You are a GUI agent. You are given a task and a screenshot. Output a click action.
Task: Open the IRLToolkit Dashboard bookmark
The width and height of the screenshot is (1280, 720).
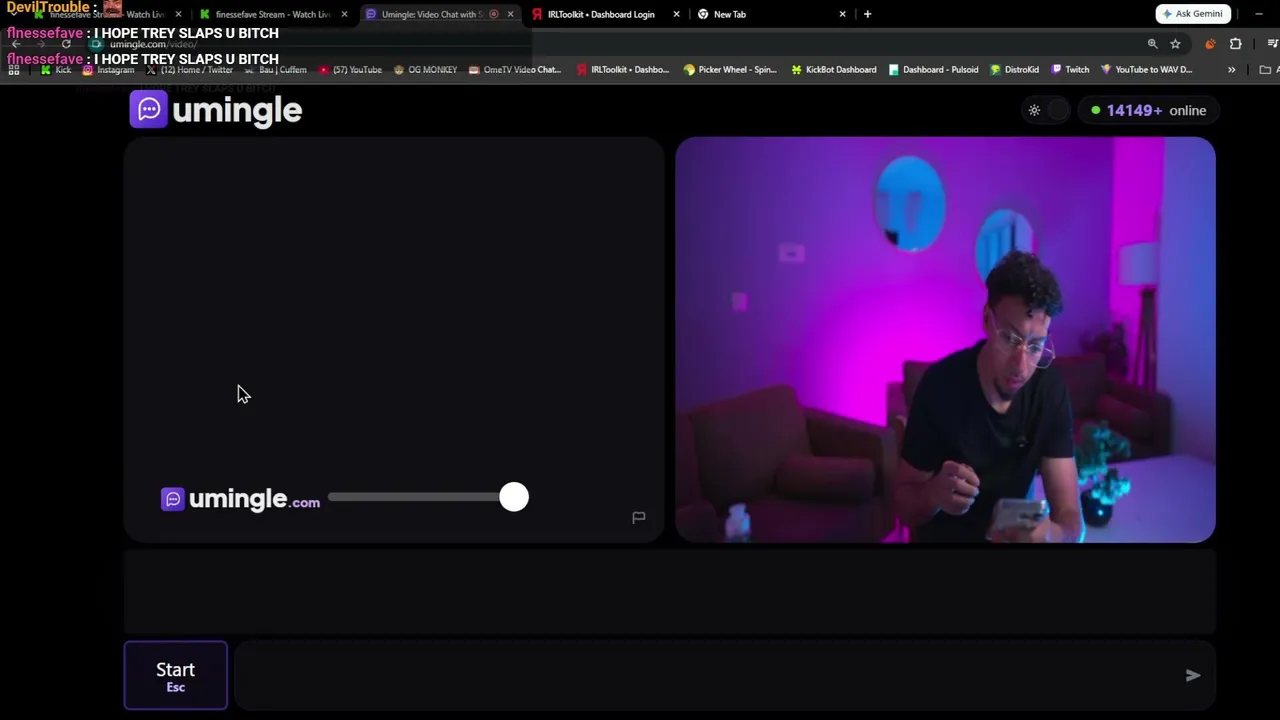click(x=623, y=70)
